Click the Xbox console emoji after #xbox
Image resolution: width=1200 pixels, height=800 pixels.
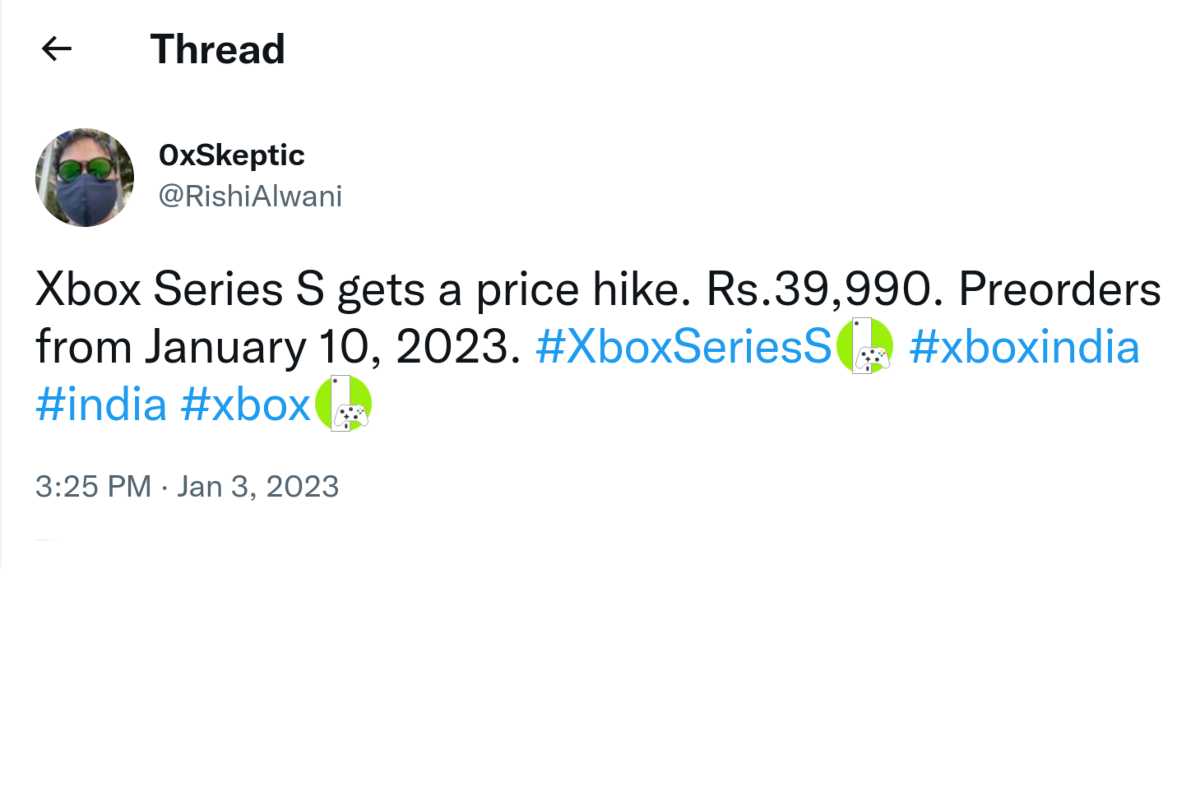pyautogui.click(x=343, y=405)
